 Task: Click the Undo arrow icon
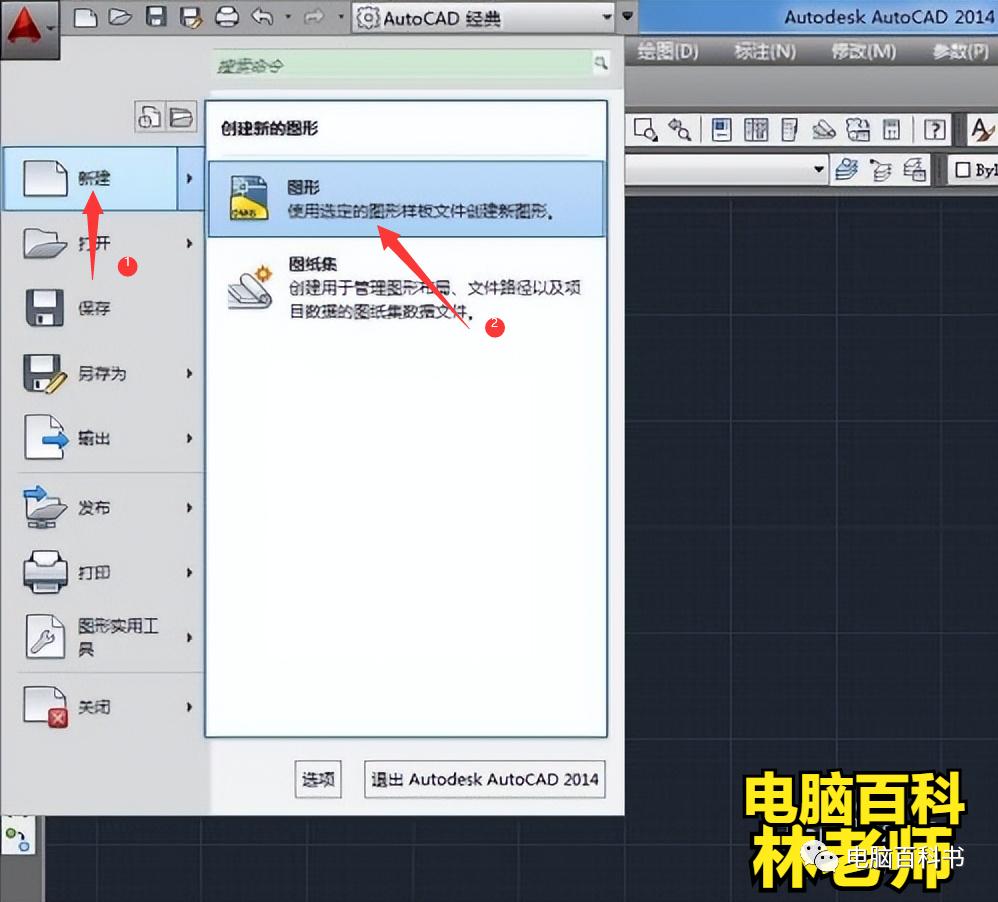pyautogui.click(x=262, y=17)
